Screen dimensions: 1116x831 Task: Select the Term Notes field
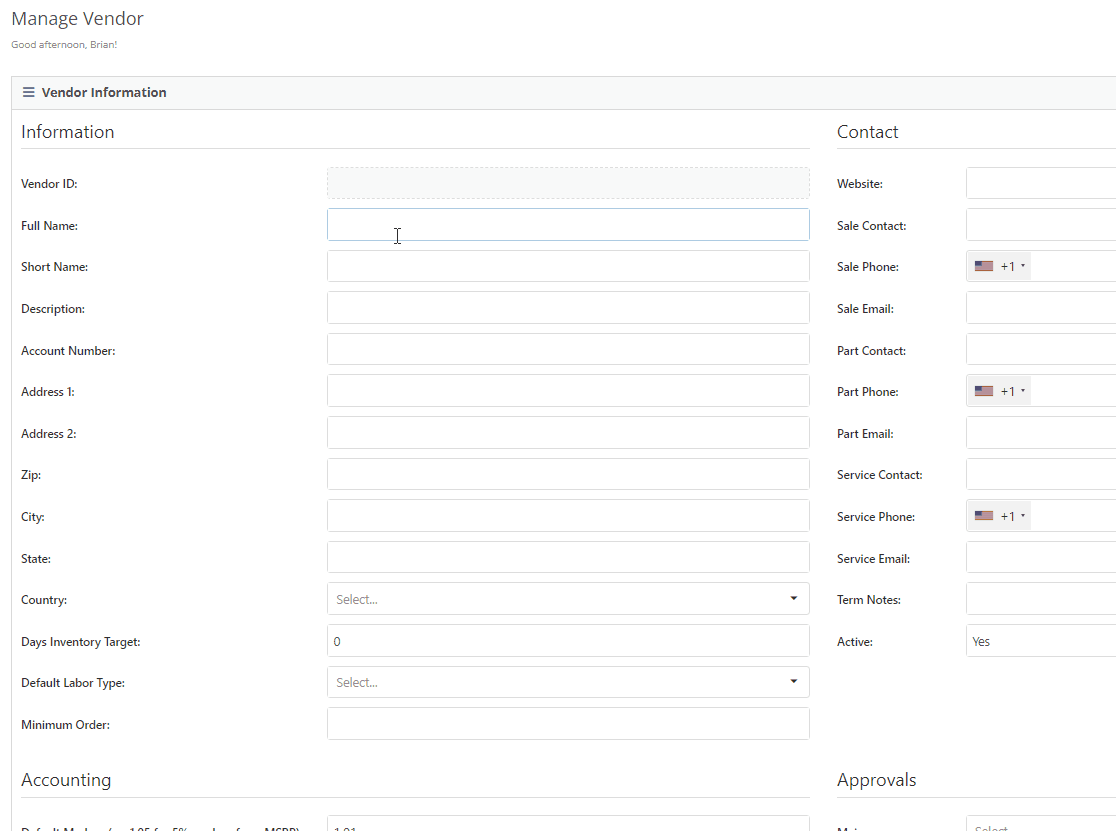(1041, 599)
